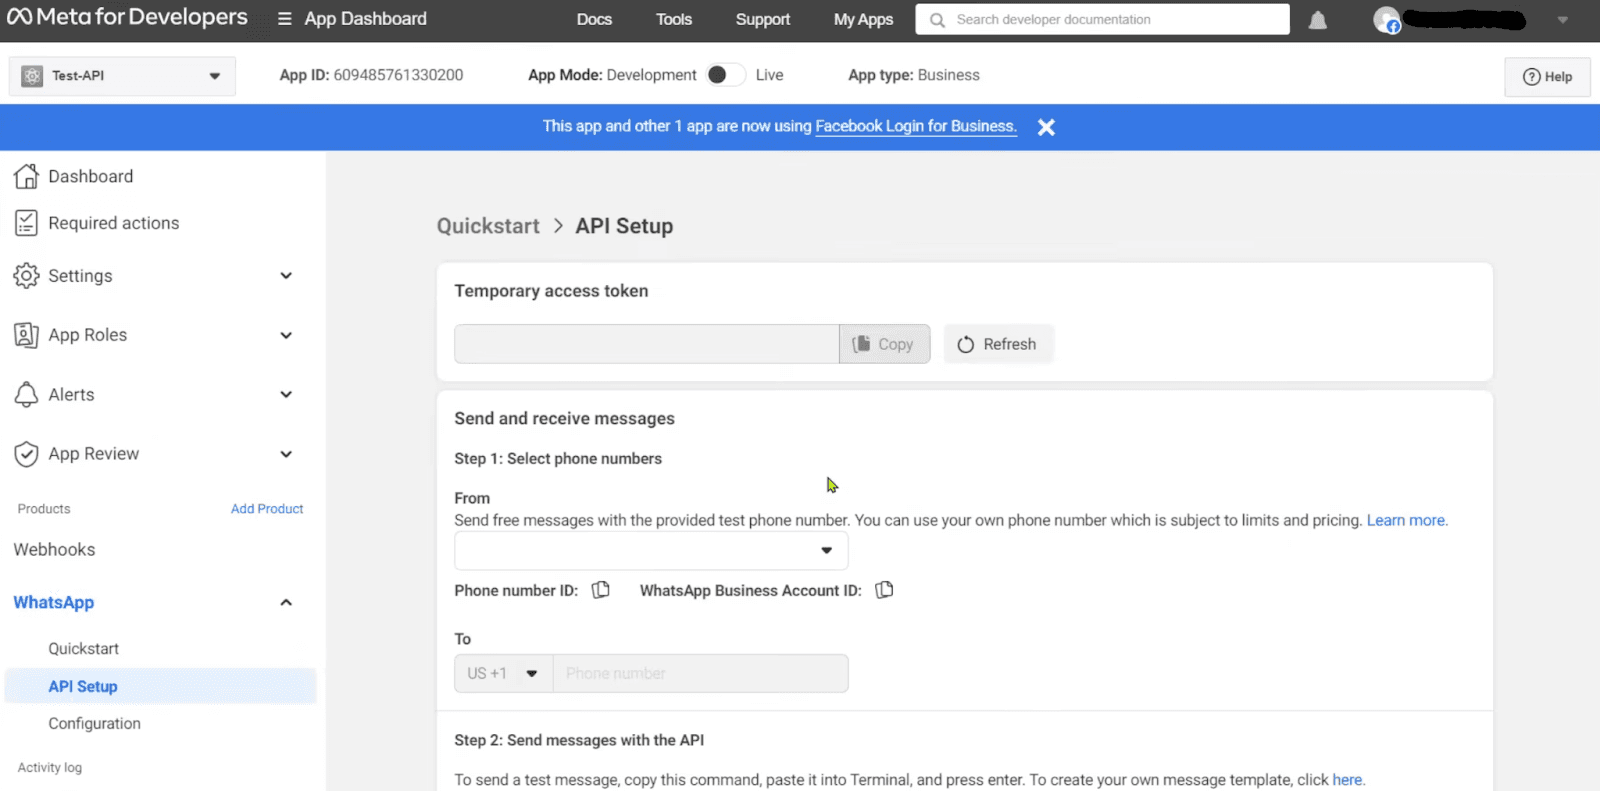
Task: Click the 'here' message template link
Action: [x=1347, y=780]
